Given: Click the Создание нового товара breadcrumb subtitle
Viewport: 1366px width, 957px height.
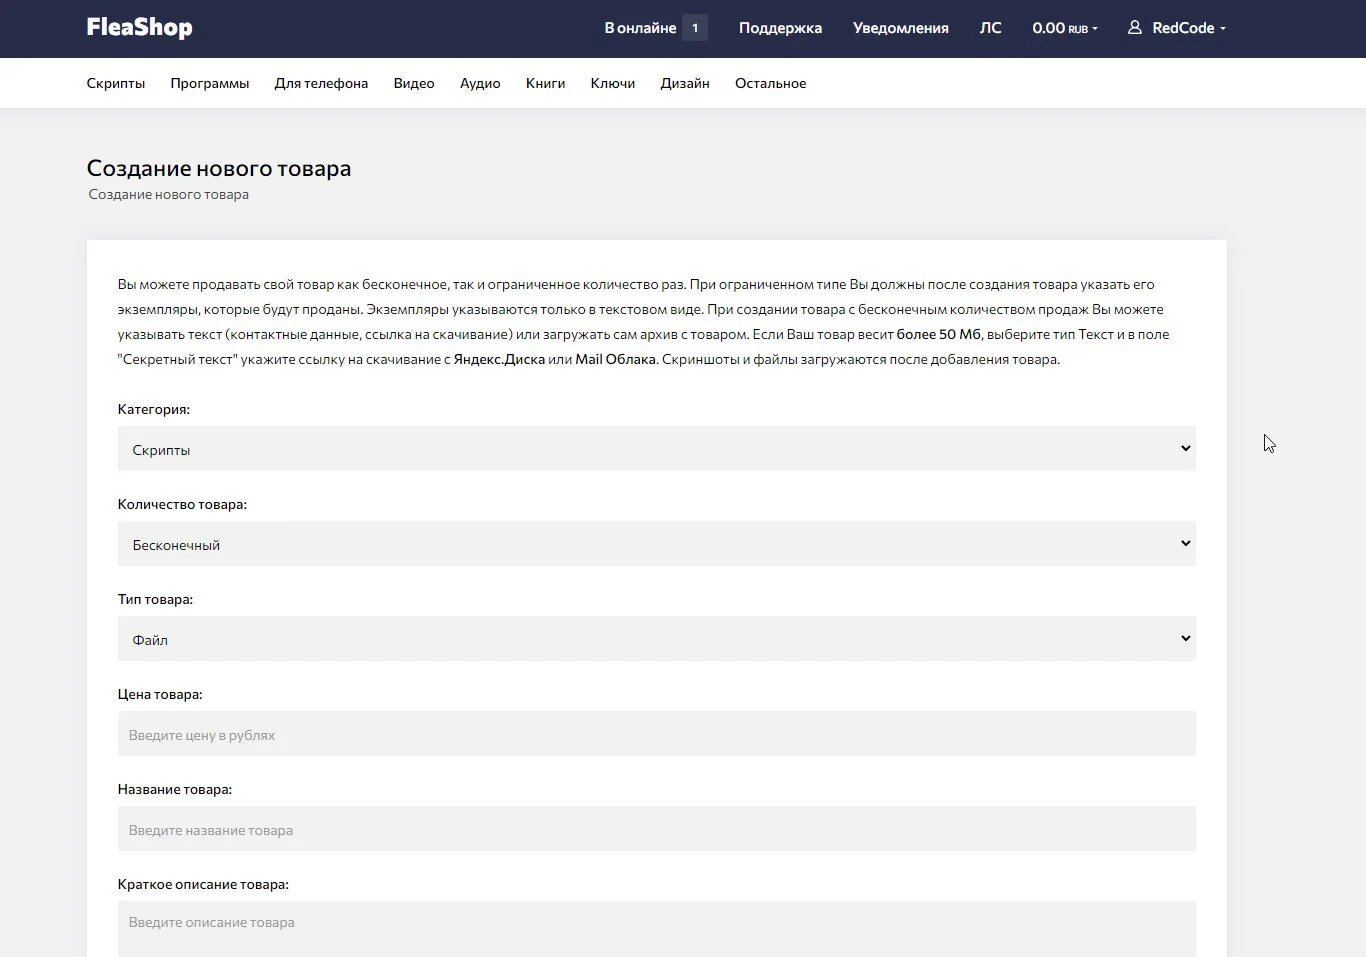Looking at the screenshot, I should click(x=169, y=195).
